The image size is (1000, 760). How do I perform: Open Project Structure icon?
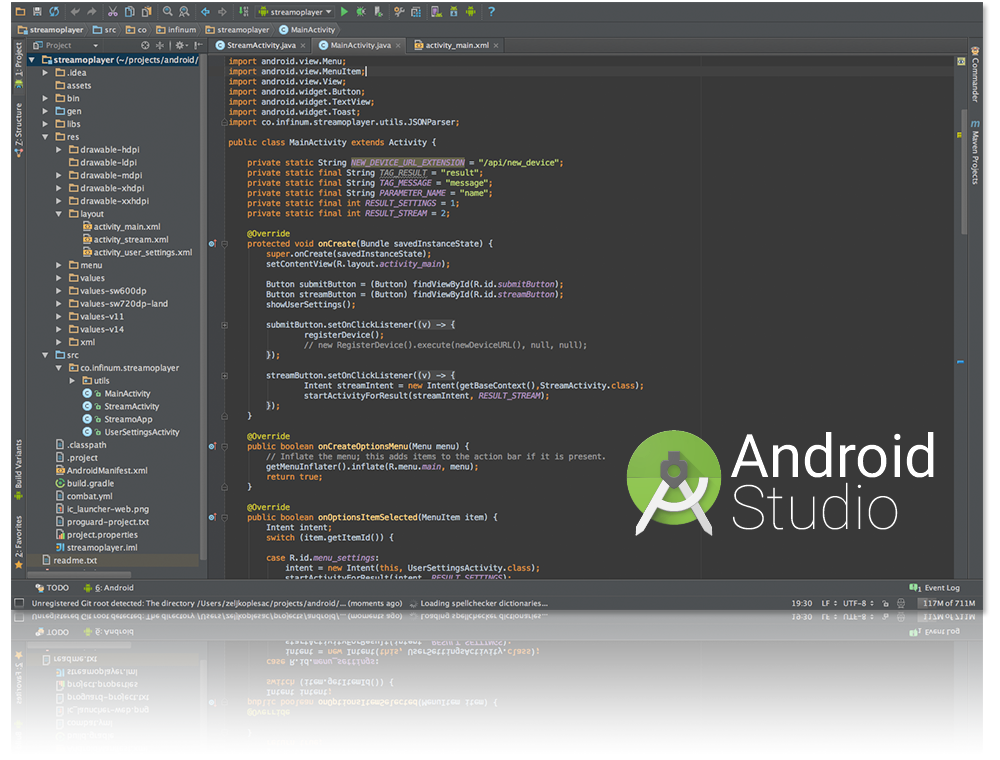416,11
